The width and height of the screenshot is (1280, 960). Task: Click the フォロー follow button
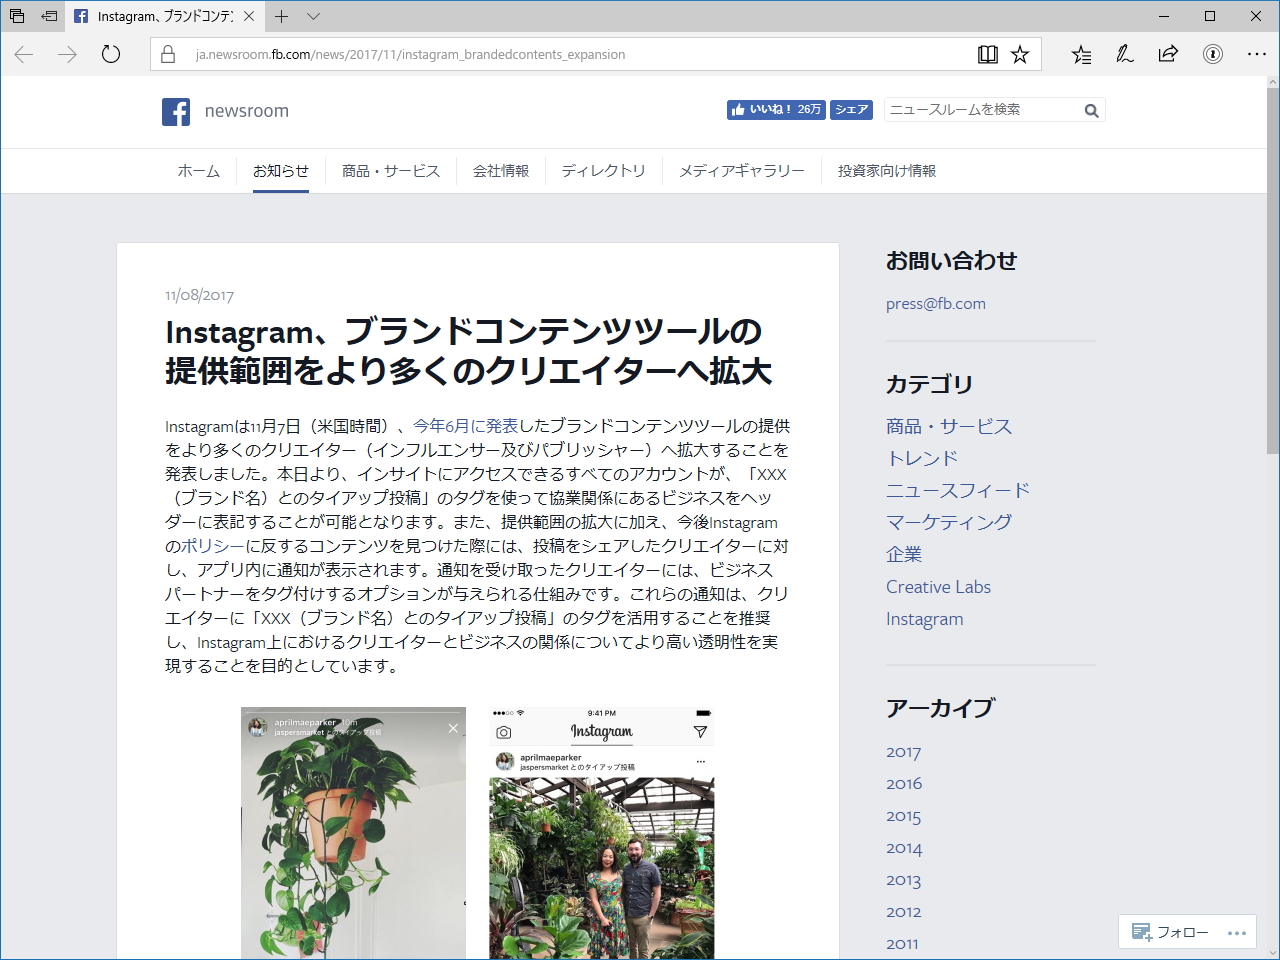click(x=1170, y=932)
